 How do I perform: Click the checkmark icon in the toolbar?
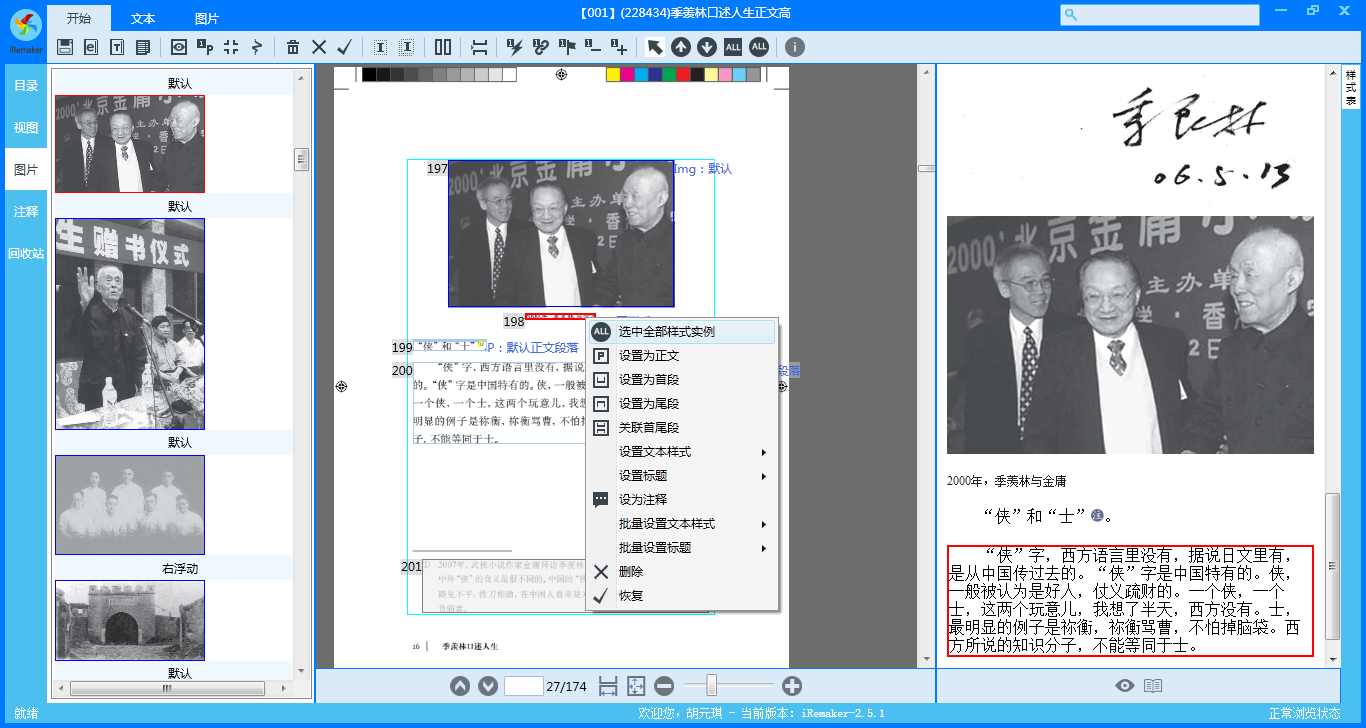pyautogui.click(x=345, y=47)
